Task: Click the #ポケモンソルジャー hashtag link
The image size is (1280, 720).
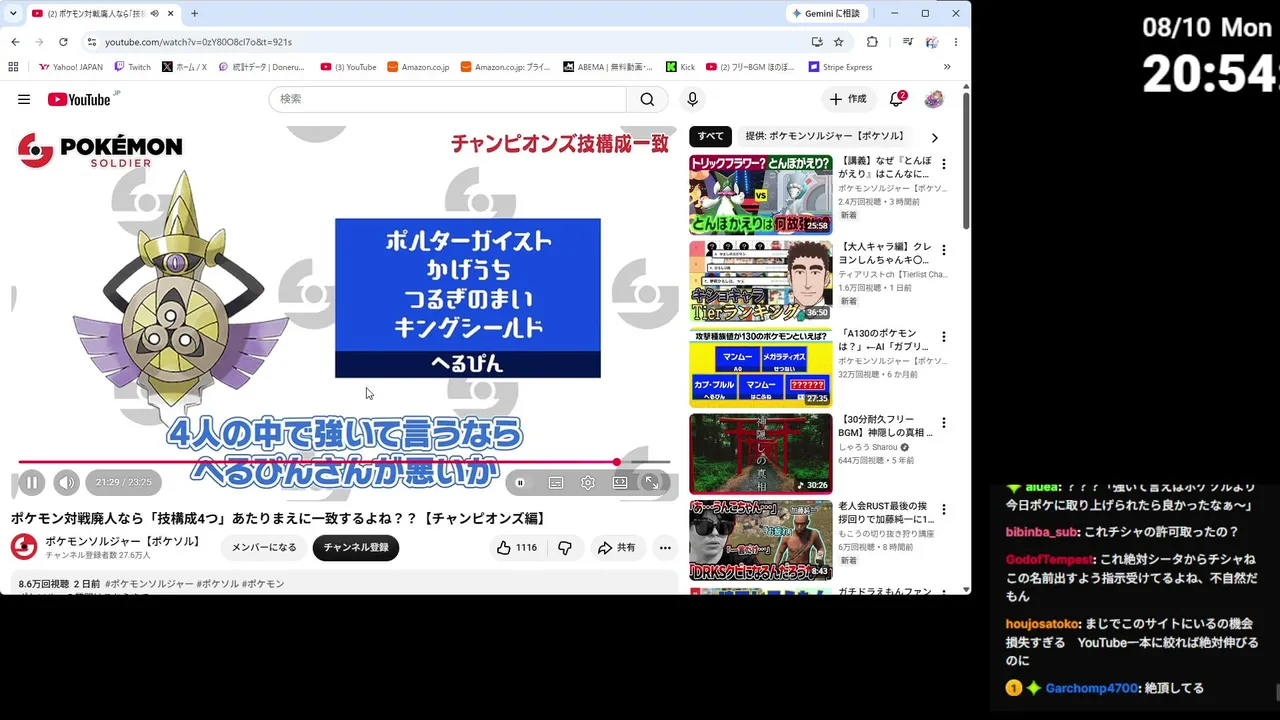Action: [149, 584]
